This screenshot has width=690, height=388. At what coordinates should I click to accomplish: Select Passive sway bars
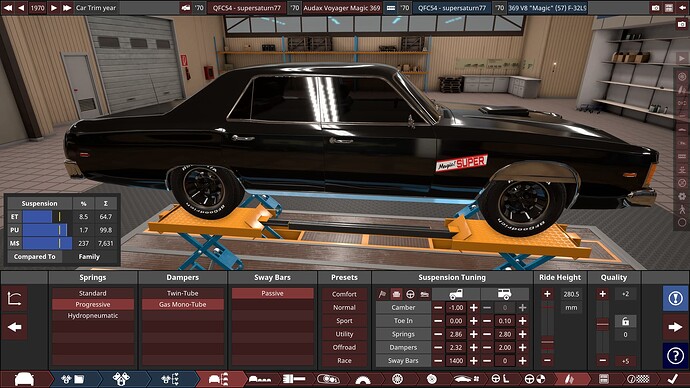(272, 293)
